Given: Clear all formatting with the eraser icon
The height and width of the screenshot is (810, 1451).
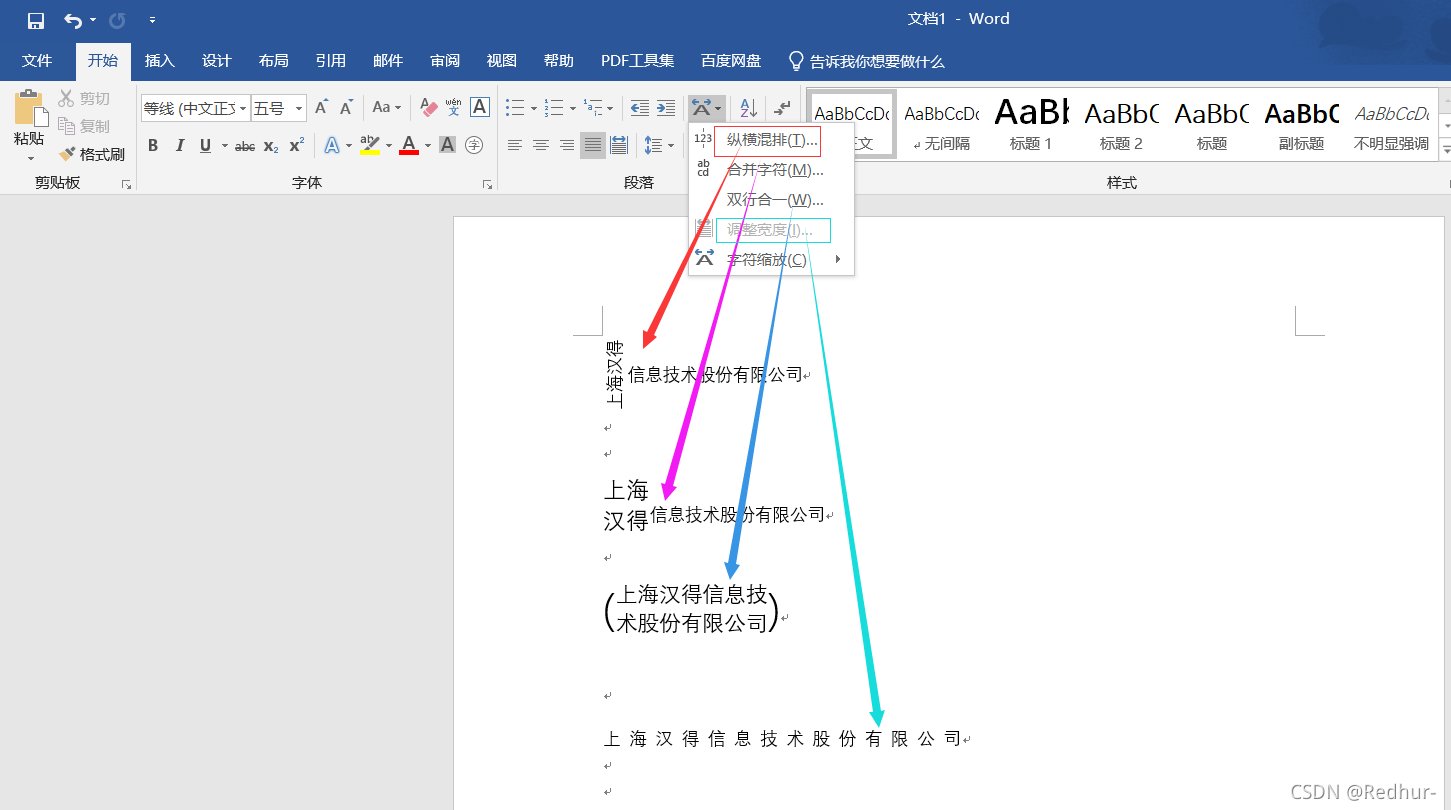Looking at the screenshot, I should coord(429,108).
